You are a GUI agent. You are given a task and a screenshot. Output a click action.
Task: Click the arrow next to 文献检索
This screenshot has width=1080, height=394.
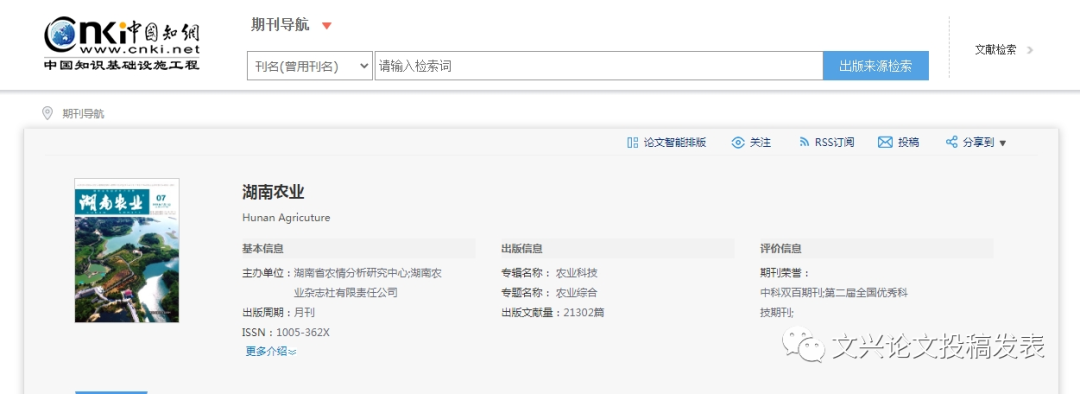(x=1030, y=50)
